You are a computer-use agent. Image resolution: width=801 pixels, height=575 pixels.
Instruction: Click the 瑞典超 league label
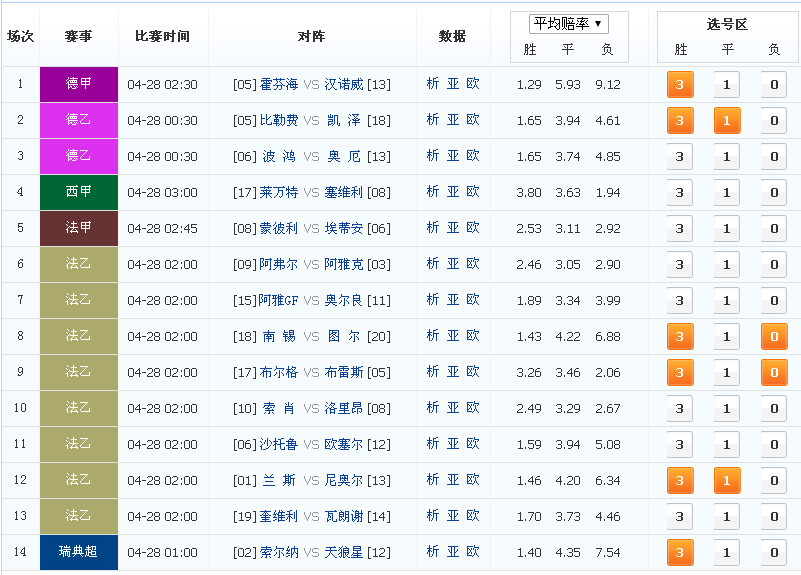pos(79,553)
